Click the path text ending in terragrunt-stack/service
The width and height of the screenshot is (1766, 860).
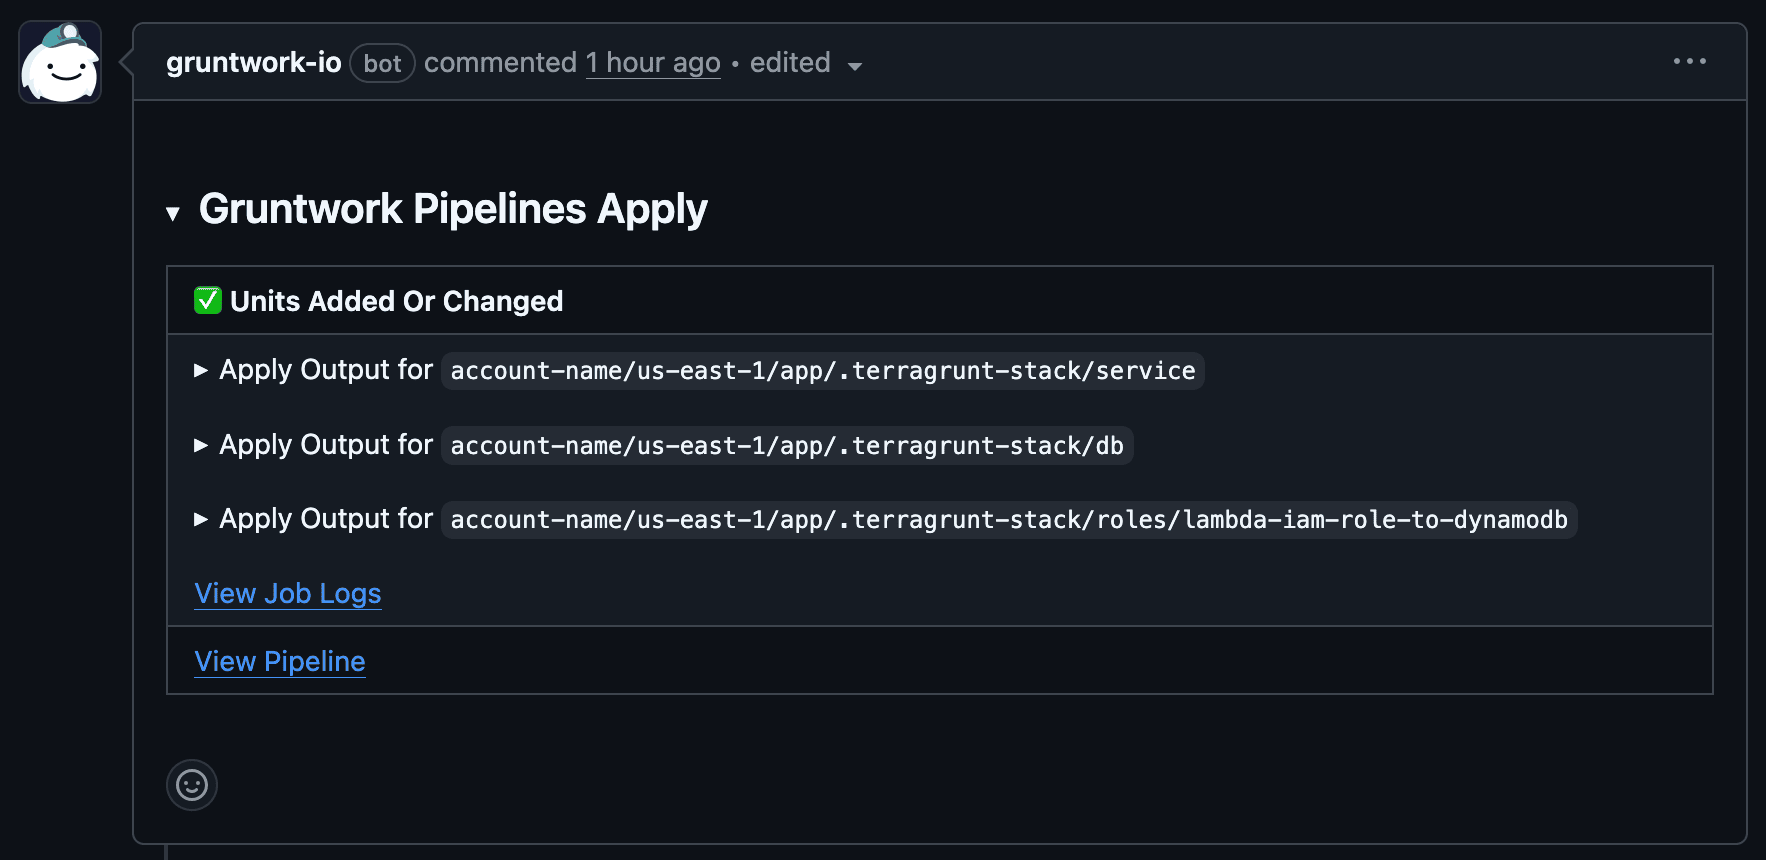point(823,371)
